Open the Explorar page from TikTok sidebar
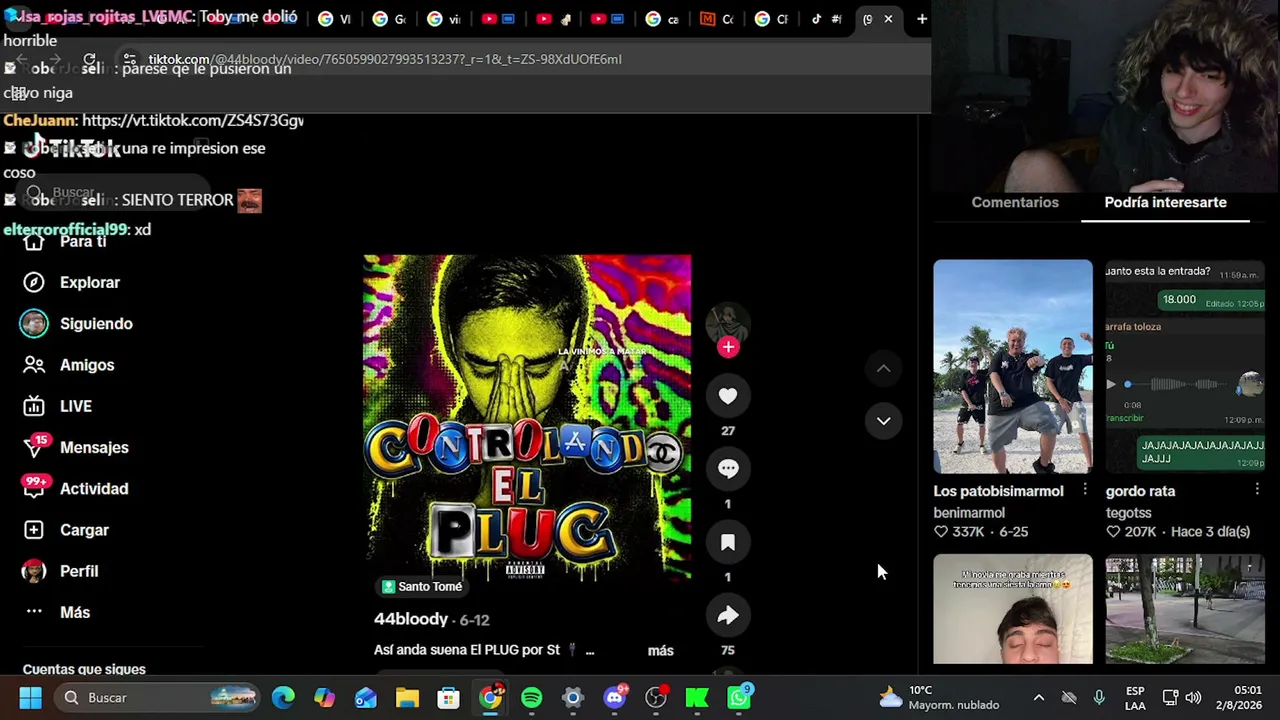Viewport: 1280px width, 720px height. [x=71, y=282]
